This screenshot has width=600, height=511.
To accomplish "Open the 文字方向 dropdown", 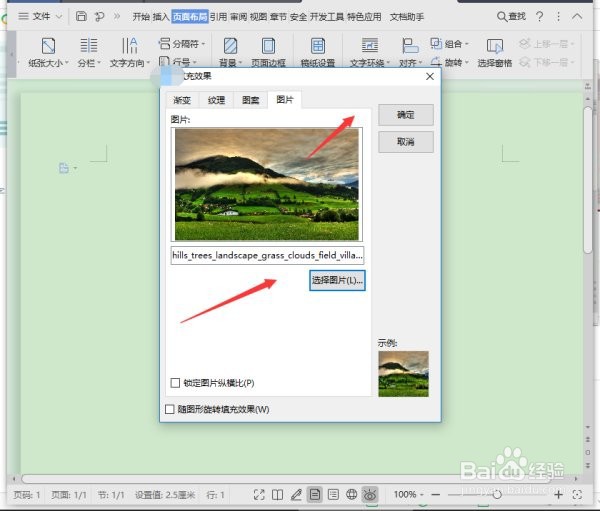I will coord(129,52).
